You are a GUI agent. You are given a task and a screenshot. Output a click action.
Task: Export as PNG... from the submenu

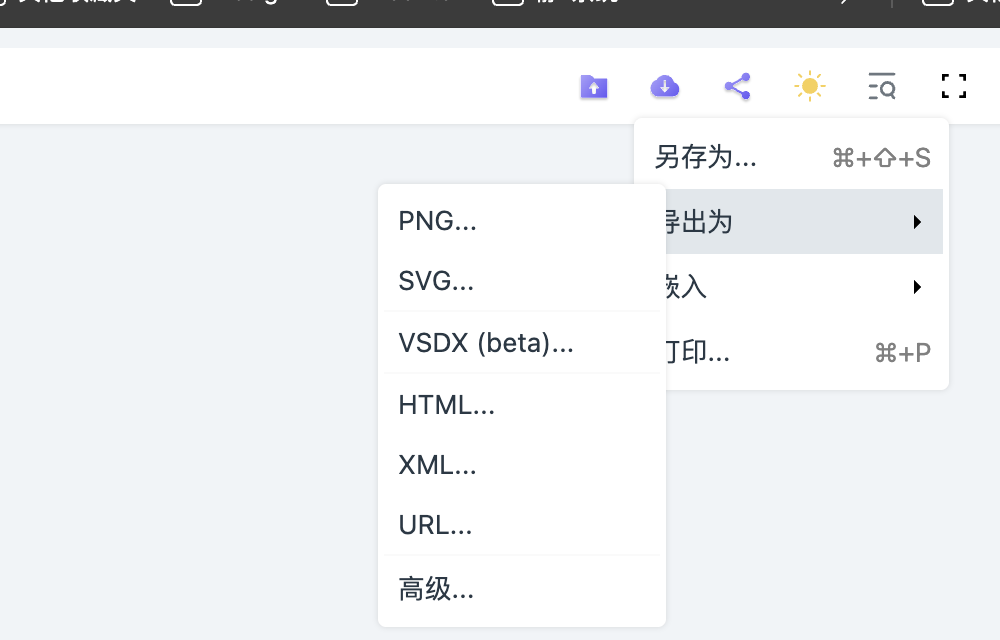(438, 221)
